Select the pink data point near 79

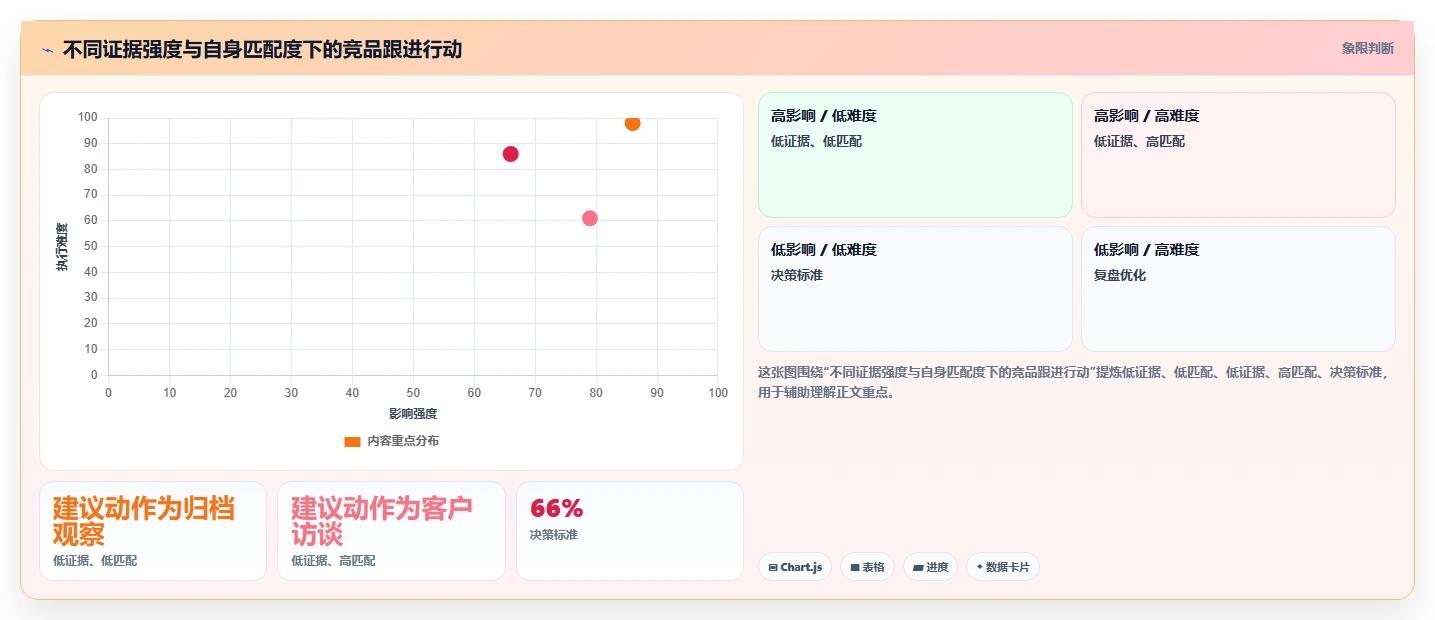pyautogui.click(x=590, y=218)
